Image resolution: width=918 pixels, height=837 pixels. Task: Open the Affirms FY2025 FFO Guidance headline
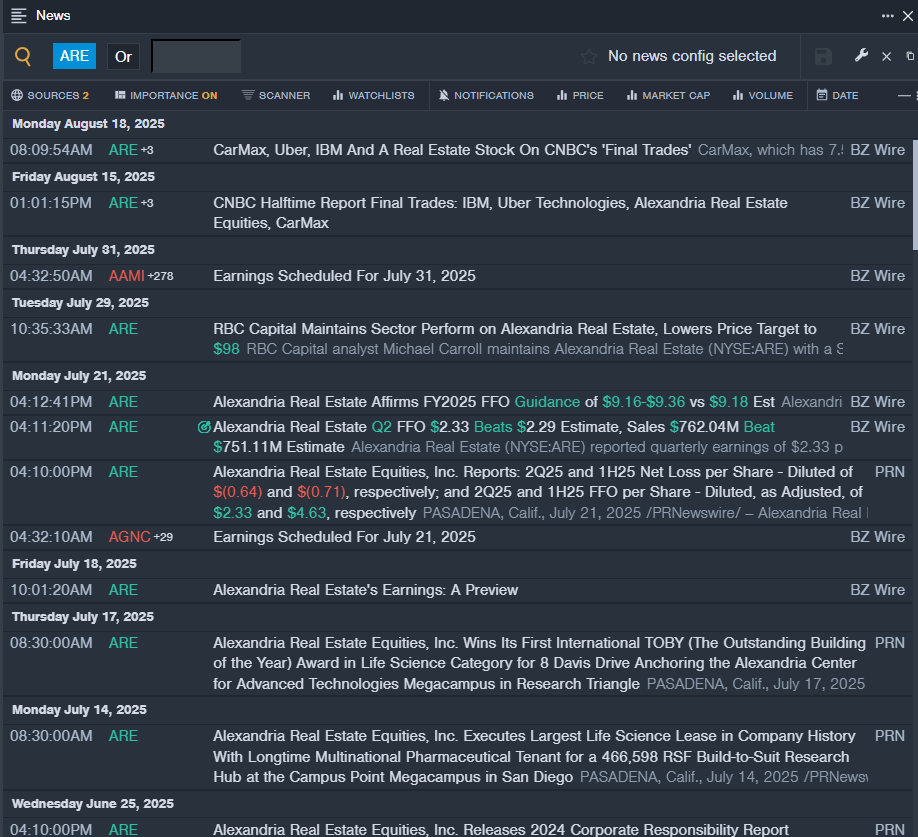(x=494, y=402)
